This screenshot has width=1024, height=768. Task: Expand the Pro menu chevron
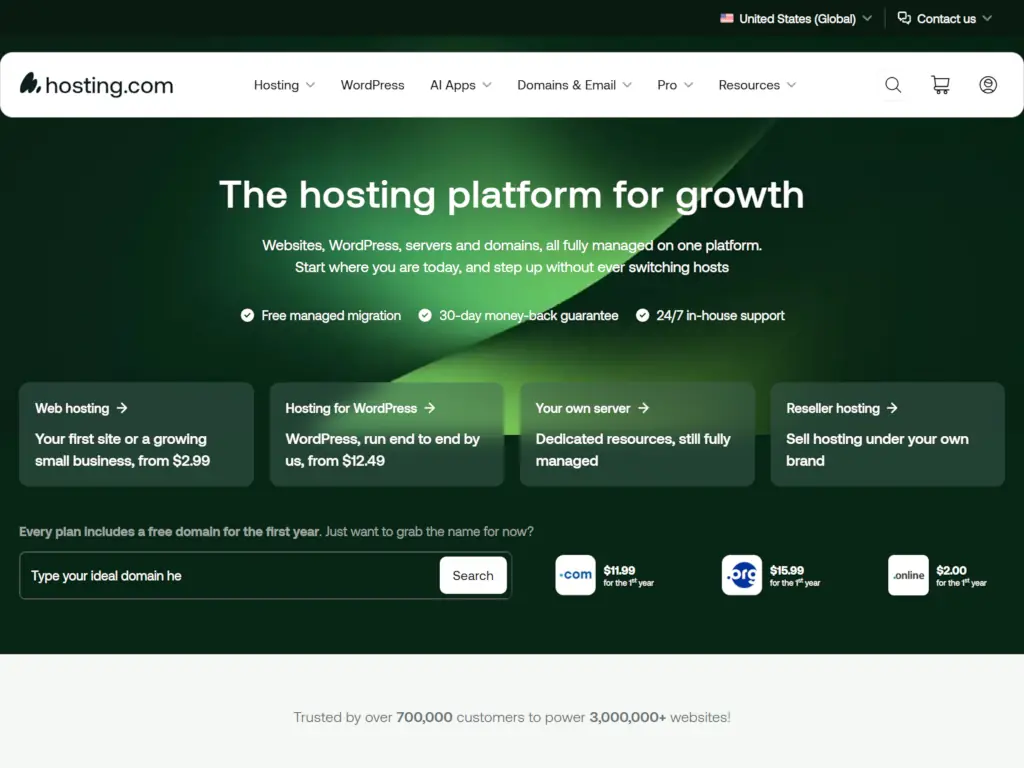(688, 85)
